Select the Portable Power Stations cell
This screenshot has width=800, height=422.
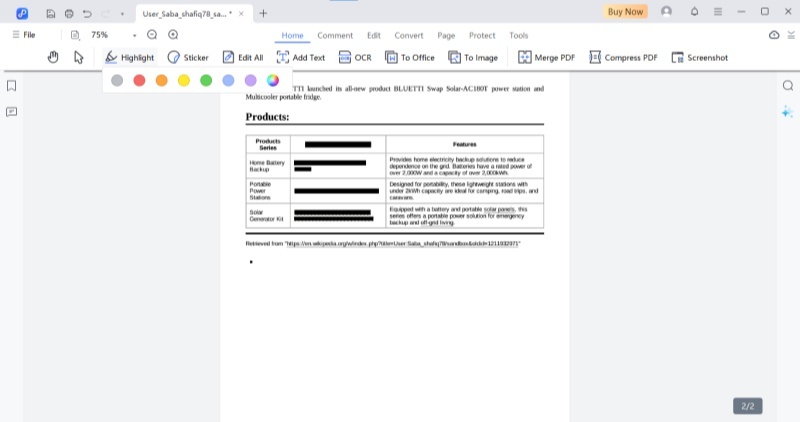(x=268, y=191)
